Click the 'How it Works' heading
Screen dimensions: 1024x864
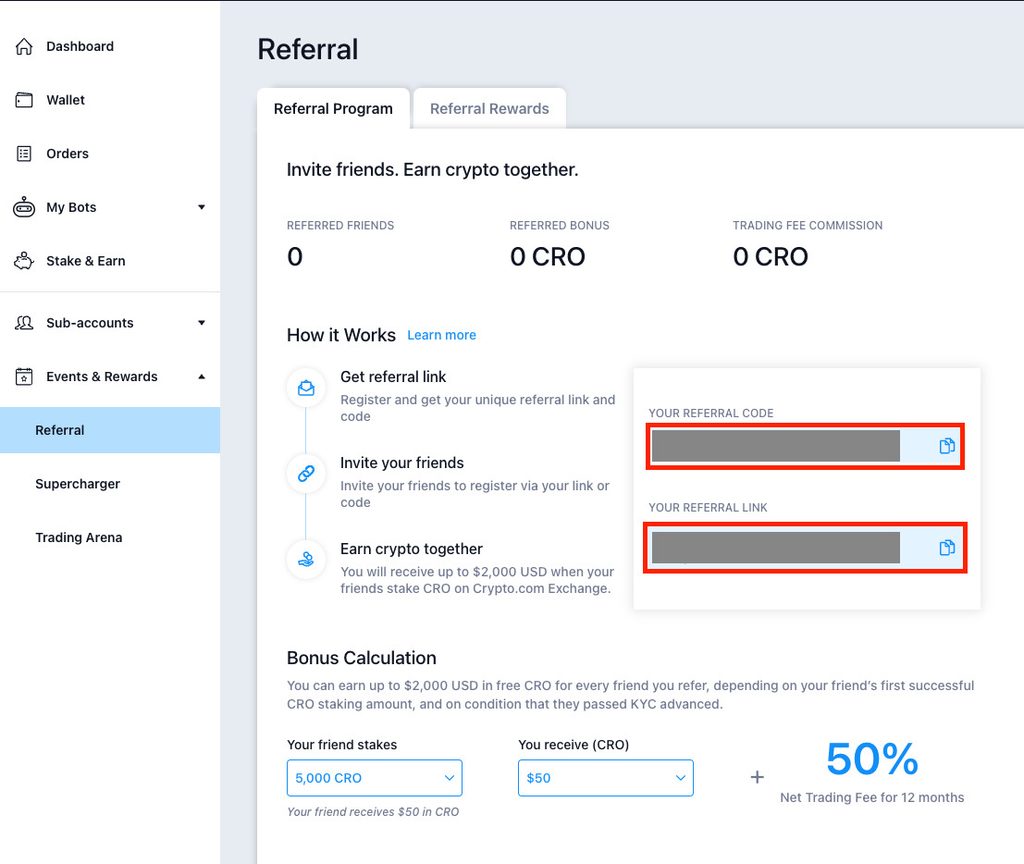[x=341, y=335]
